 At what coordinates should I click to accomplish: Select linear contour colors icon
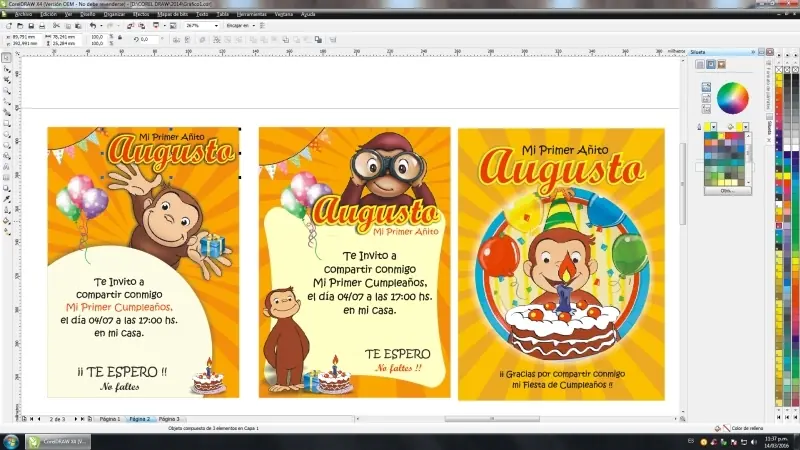point(706,87)
